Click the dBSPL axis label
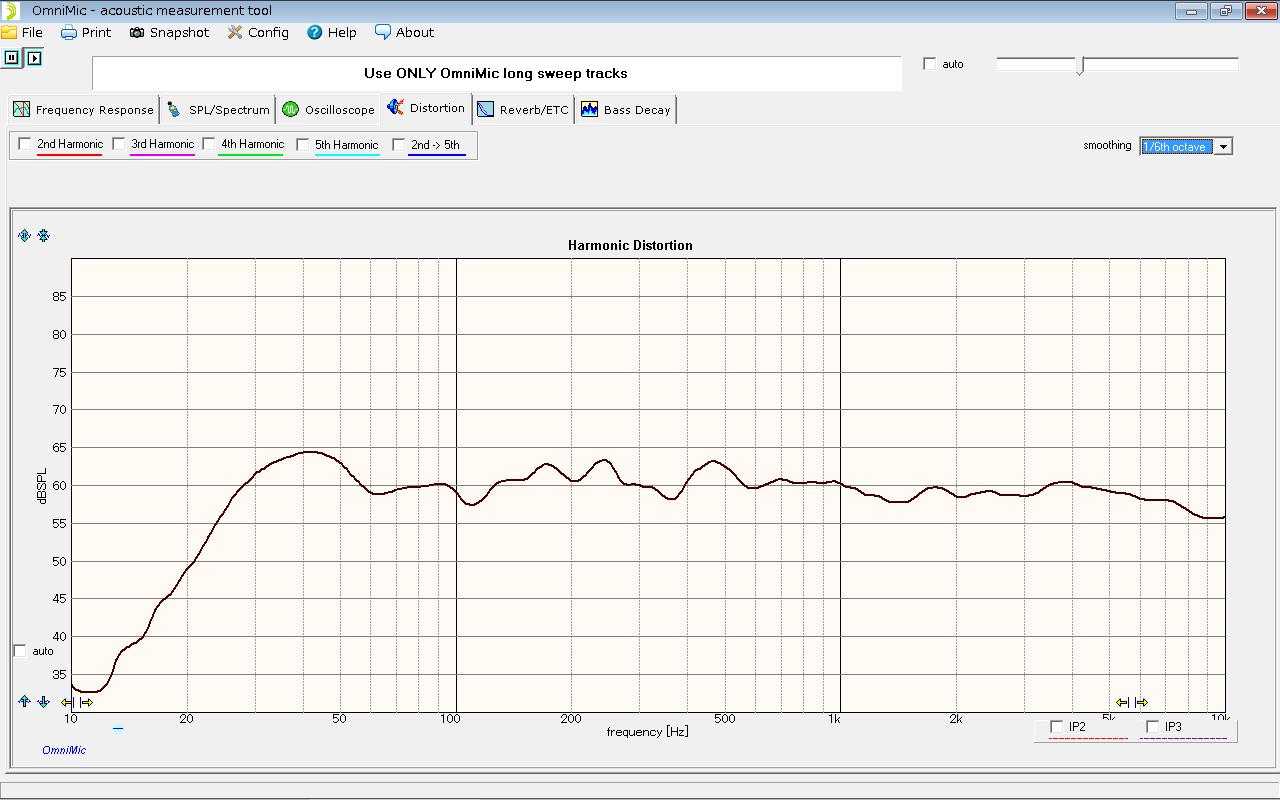The width and height of the screenshot is (1280, 800). point(43,485)
